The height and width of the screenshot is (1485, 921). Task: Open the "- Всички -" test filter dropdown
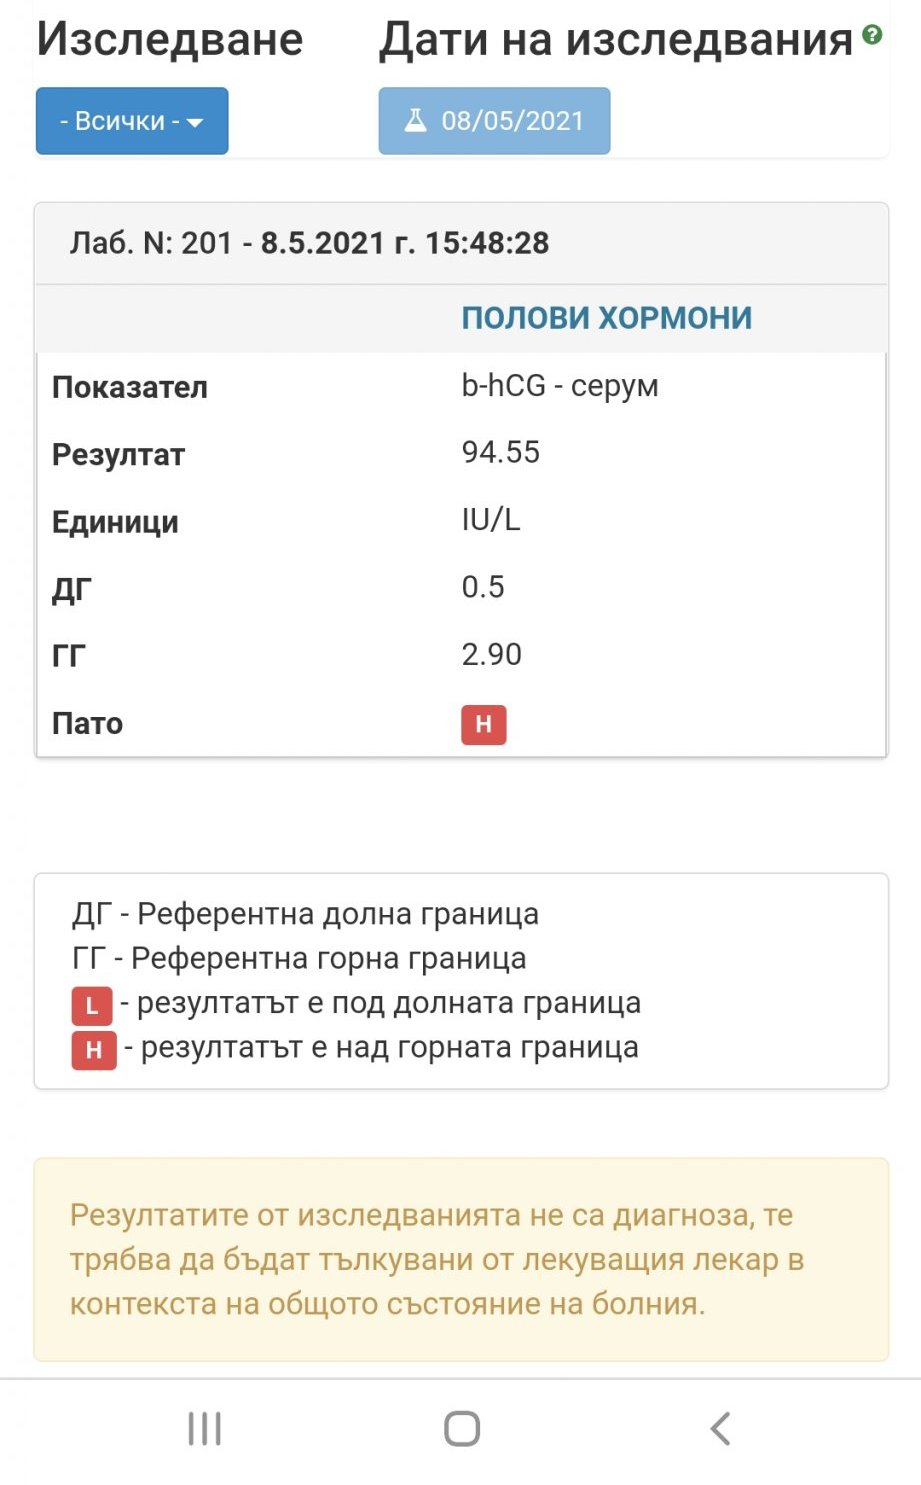point(132,121)
